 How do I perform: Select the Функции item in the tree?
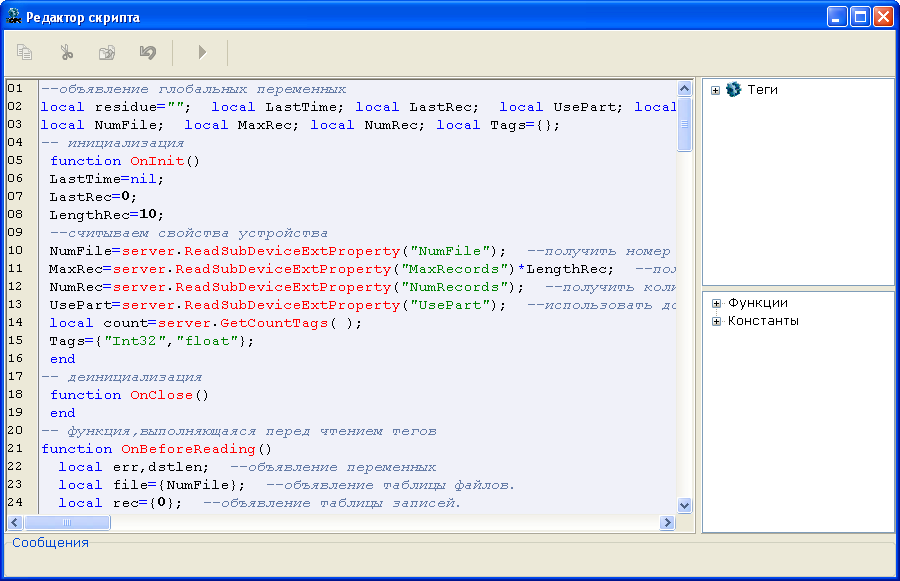point(758,303)
